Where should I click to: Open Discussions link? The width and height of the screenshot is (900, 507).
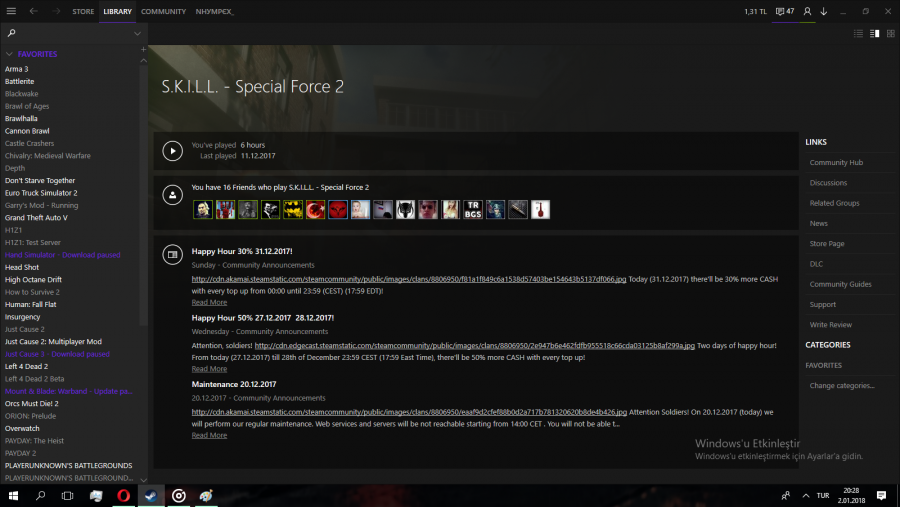pos(828,183)
